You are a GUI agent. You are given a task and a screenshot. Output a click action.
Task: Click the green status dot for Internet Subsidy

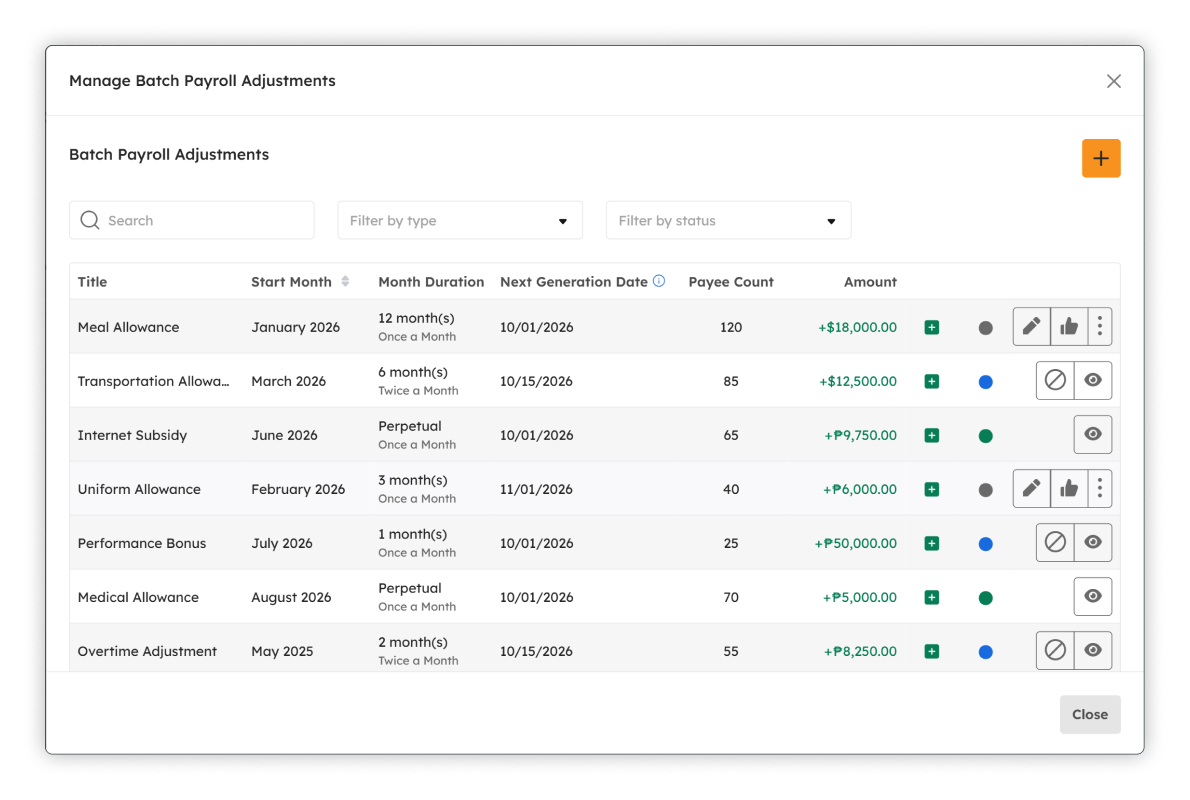(985, 436)
